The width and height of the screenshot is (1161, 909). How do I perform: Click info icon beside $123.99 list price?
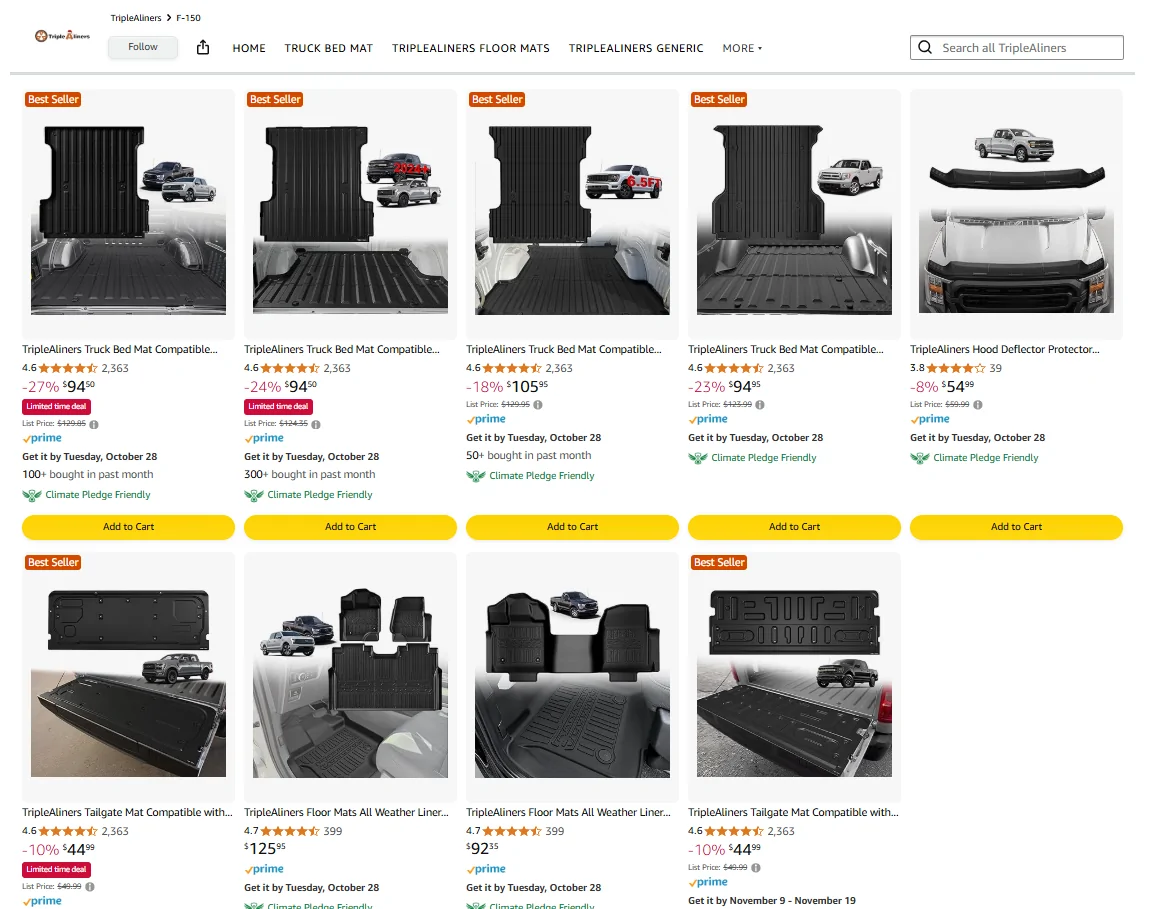[x=759, y=405]
